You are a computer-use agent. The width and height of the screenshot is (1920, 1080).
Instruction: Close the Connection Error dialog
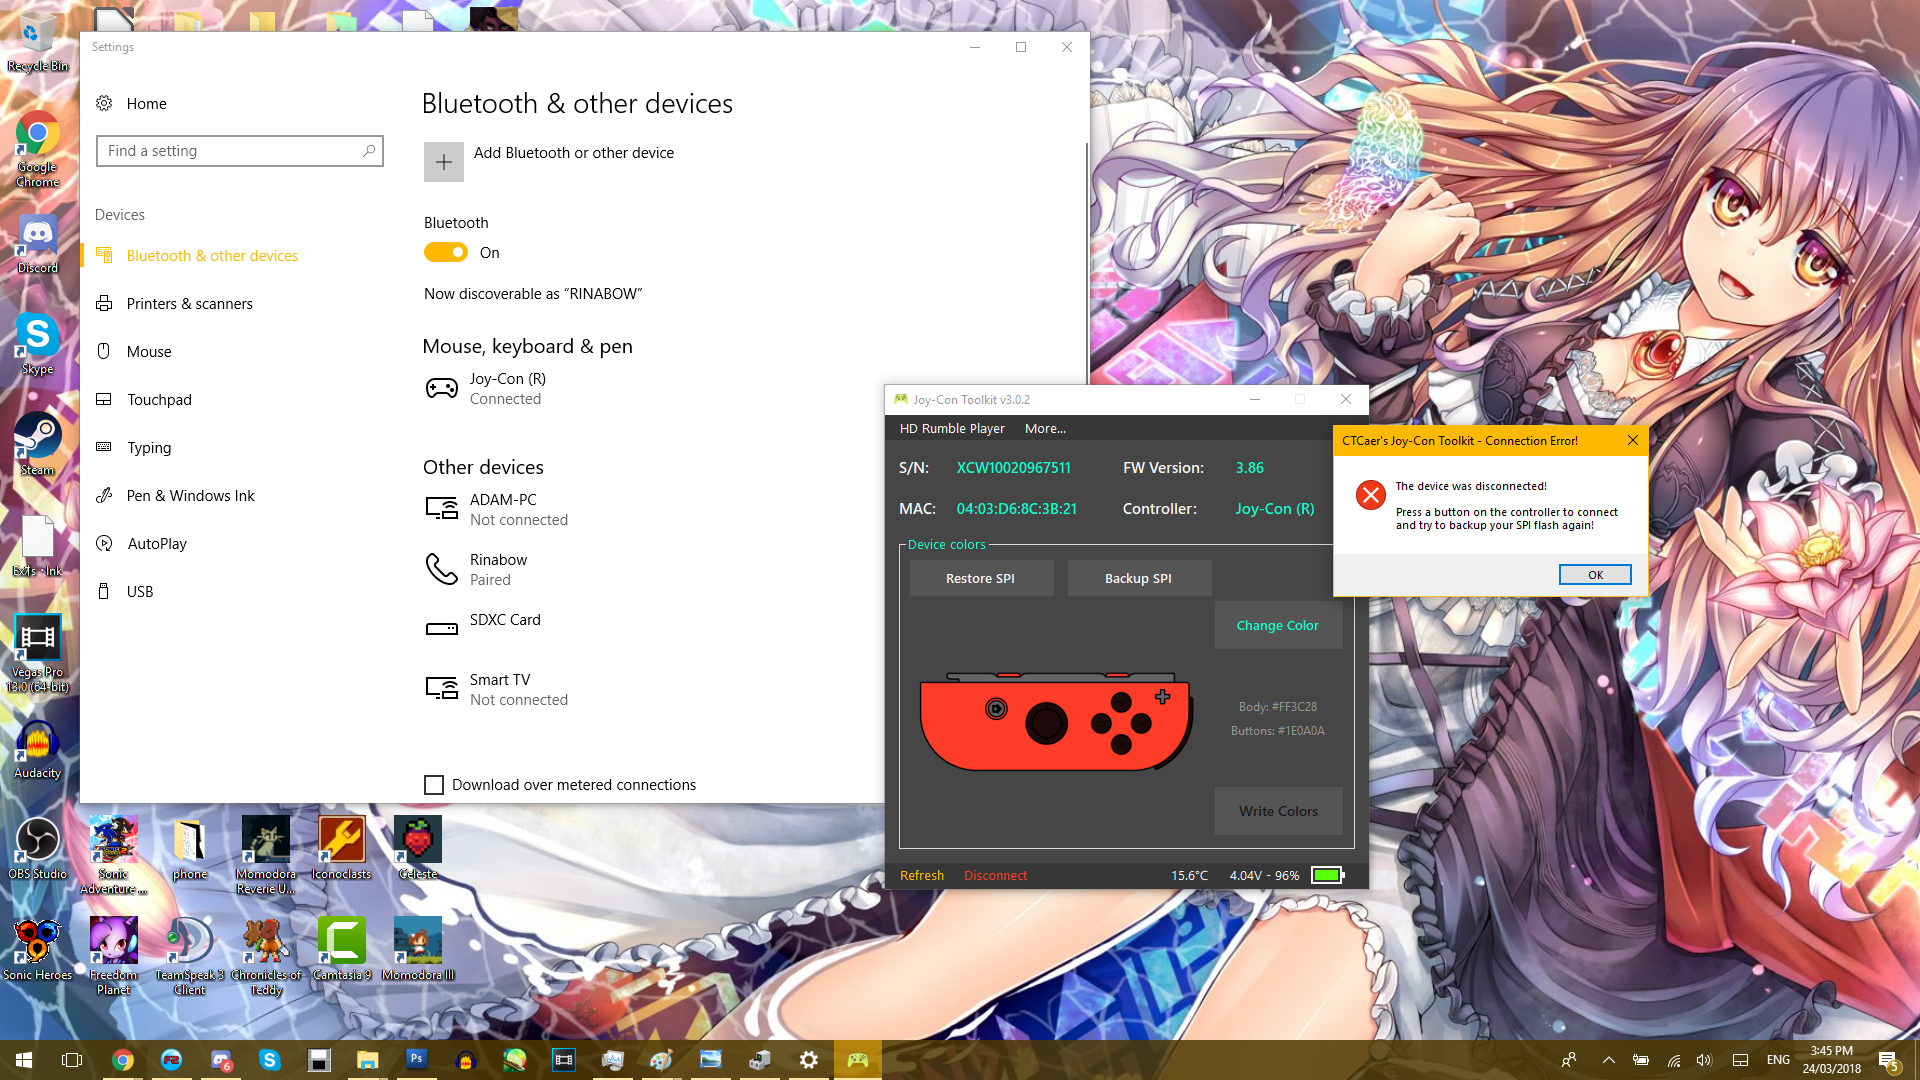click(1632, 440)
